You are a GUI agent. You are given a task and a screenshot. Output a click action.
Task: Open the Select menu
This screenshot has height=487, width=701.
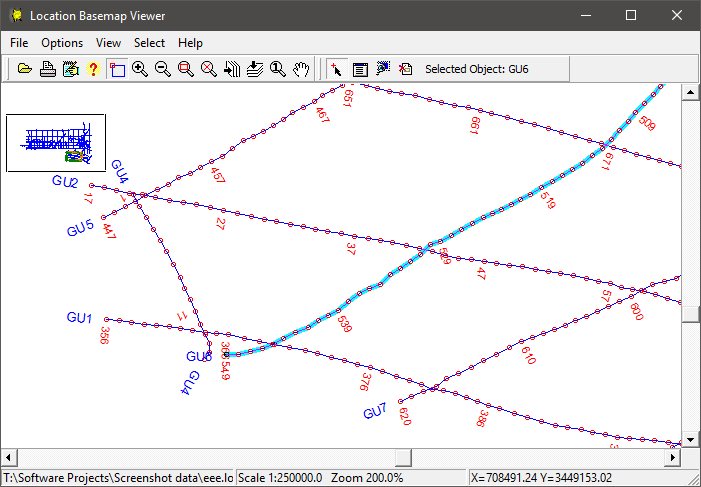(149, 43)
